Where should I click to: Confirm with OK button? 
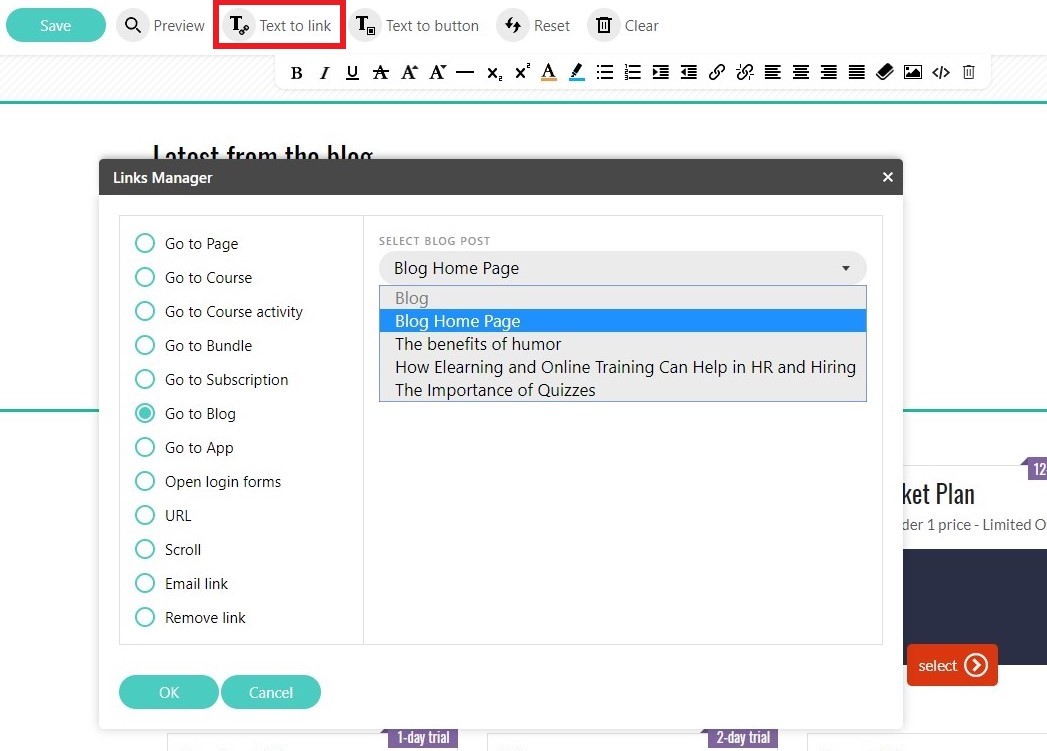click(x=169, y=692)
